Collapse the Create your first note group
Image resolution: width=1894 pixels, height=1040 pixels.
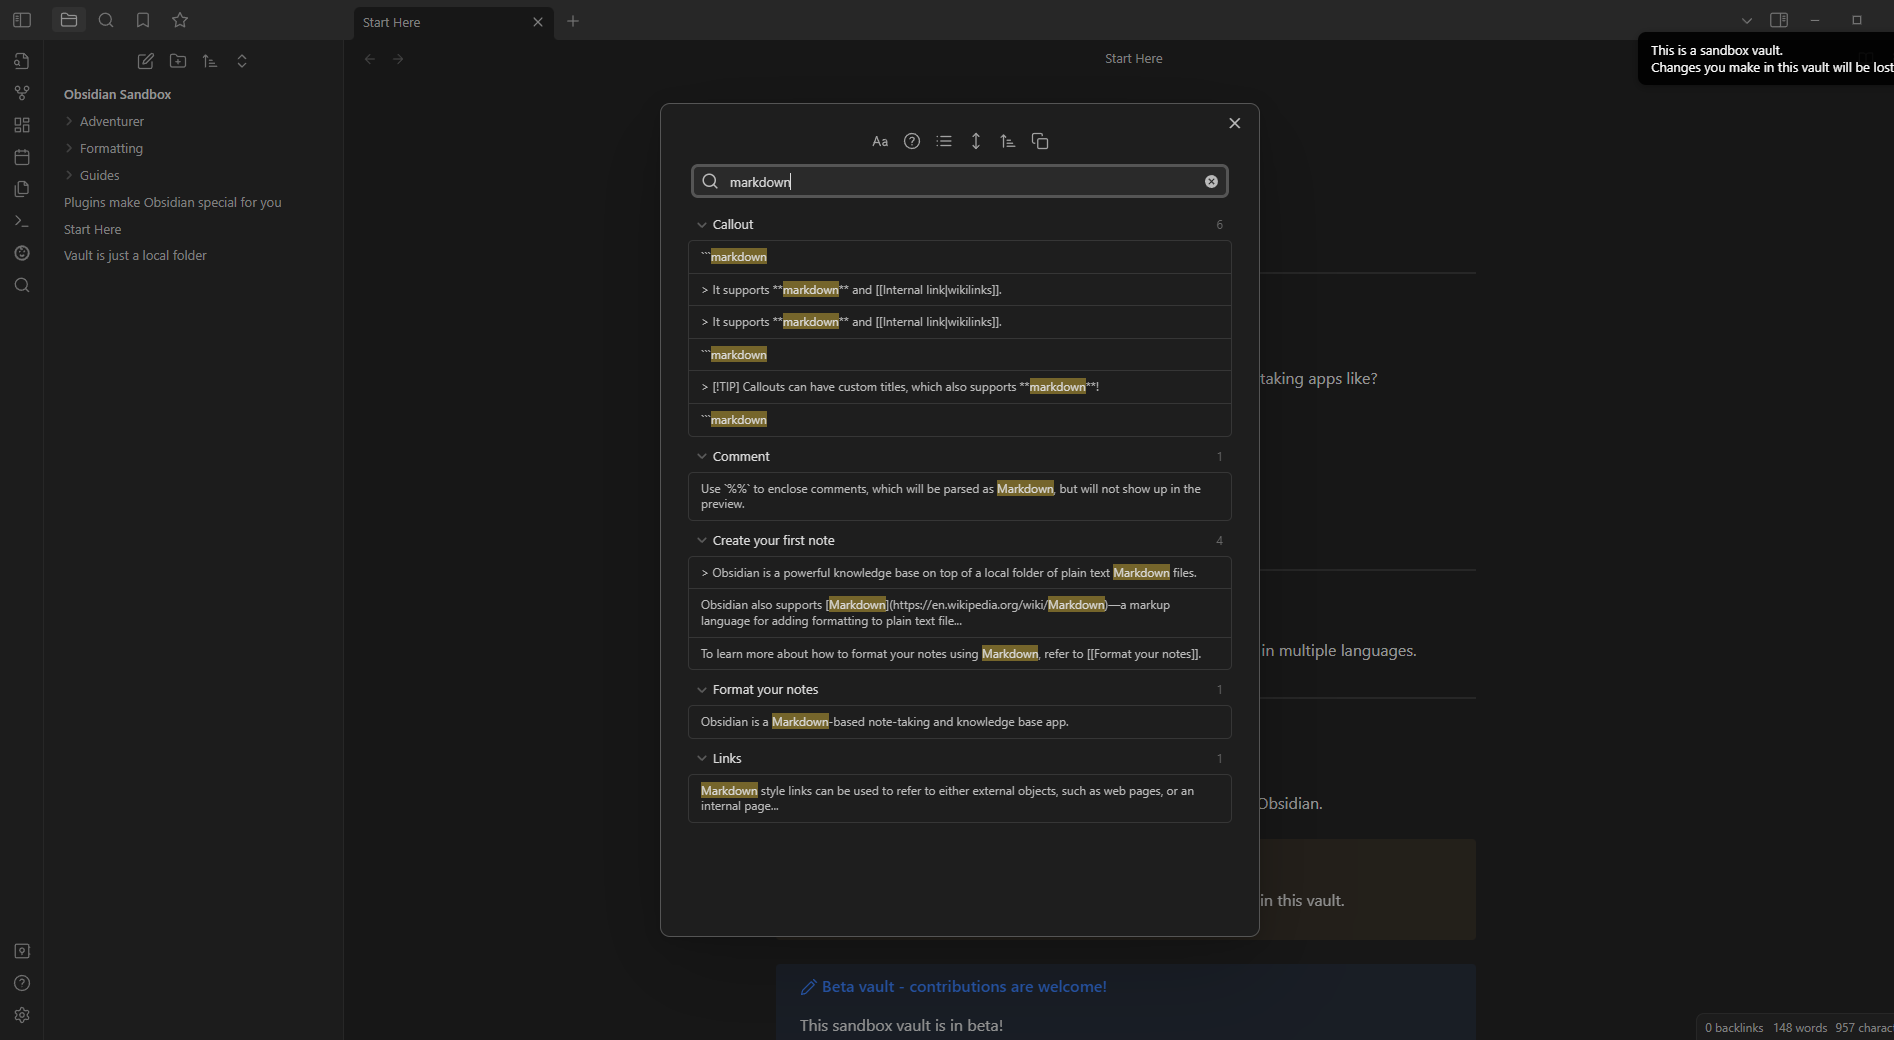tap(702, 541)
